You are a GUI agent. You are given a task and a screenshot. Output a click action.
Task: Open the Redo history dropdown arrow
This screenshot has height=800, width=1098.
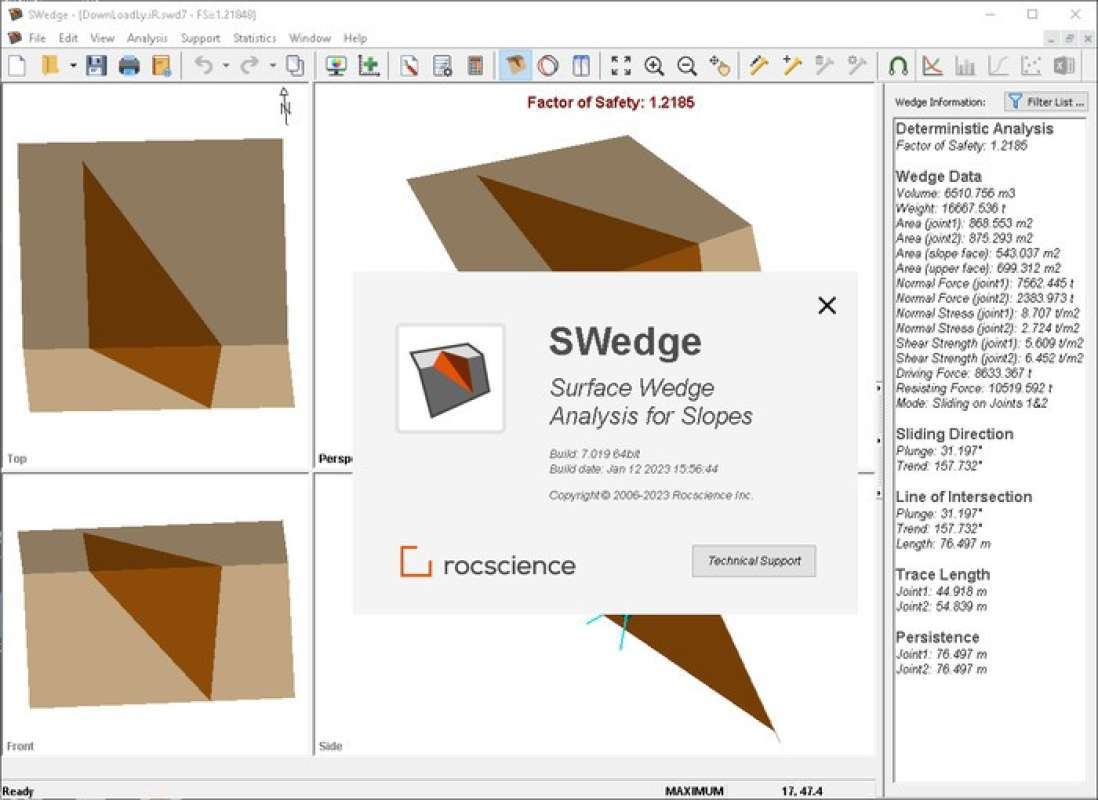pyautogui.click(x=272, y=66)
